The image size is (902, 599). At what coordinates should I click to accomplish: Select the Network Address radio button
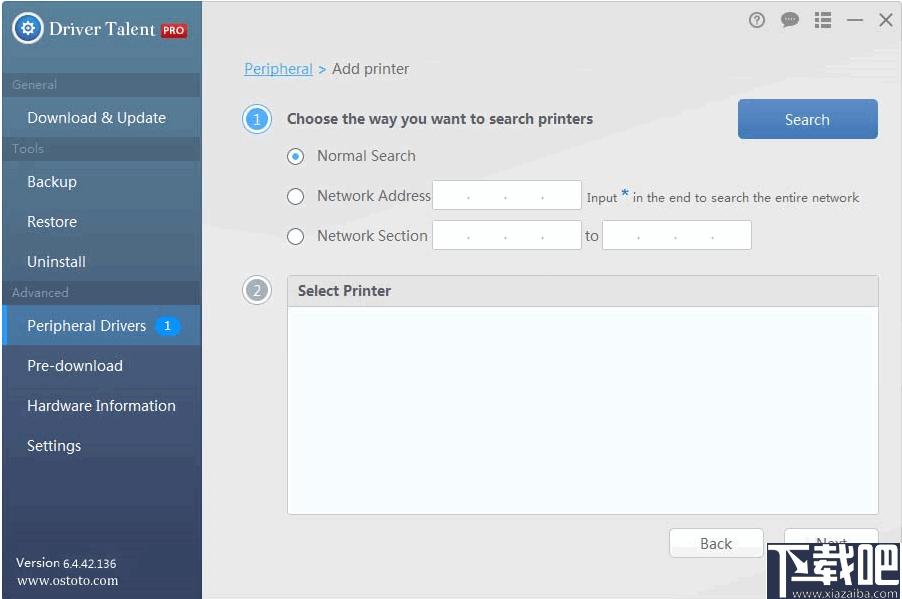pyautogui.click(x=295, y=196)
